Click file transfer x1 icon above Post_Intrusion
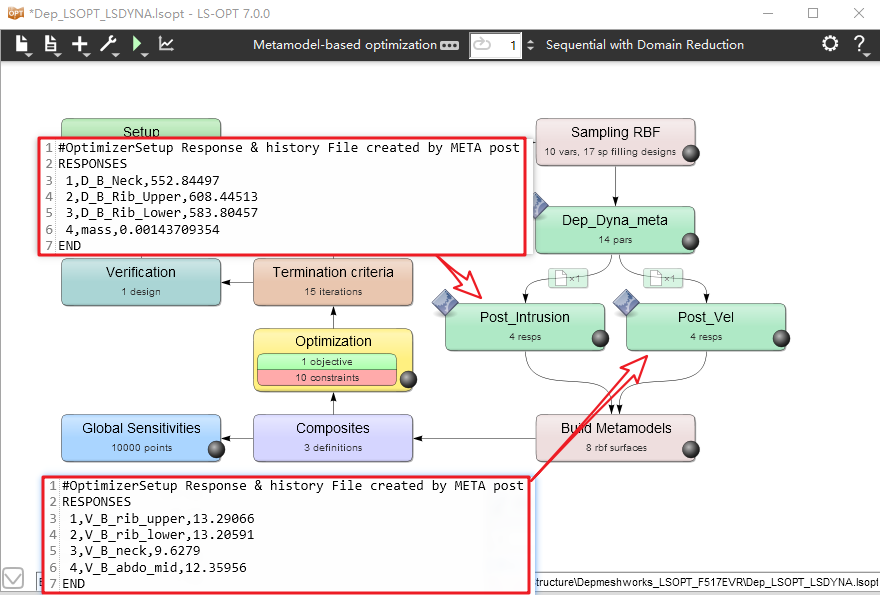 coord(568,278)
